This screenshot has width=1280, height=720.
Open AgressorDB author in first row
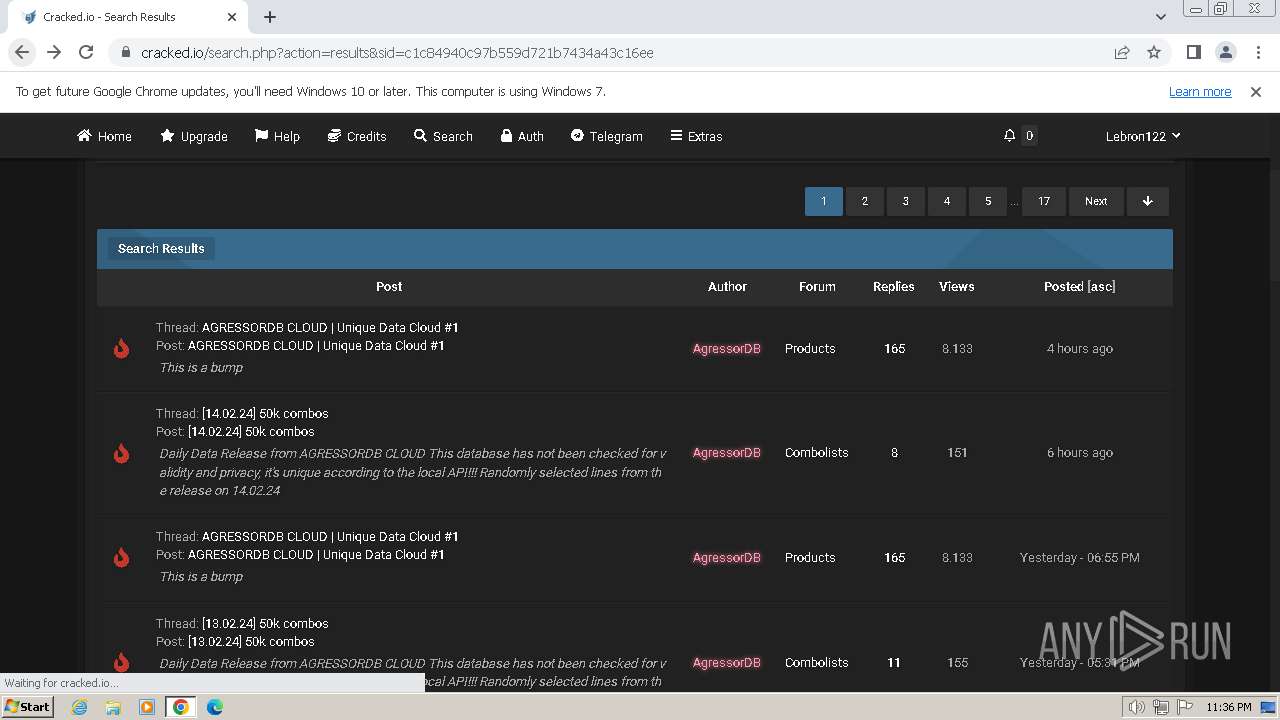click(727, 348)
